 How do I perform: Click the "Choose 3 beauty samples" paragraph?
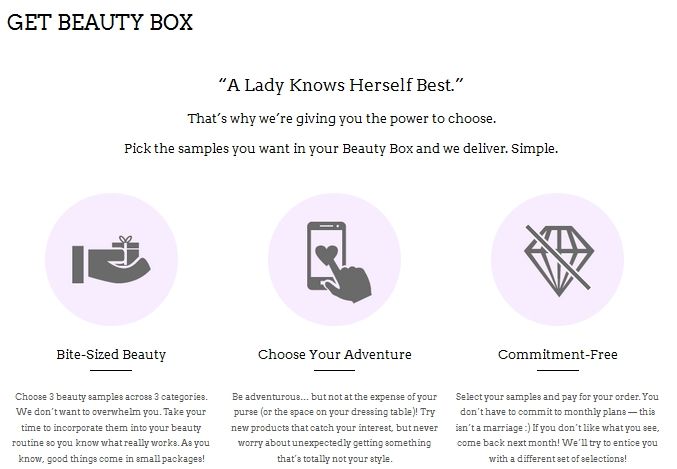click(111, 427)
